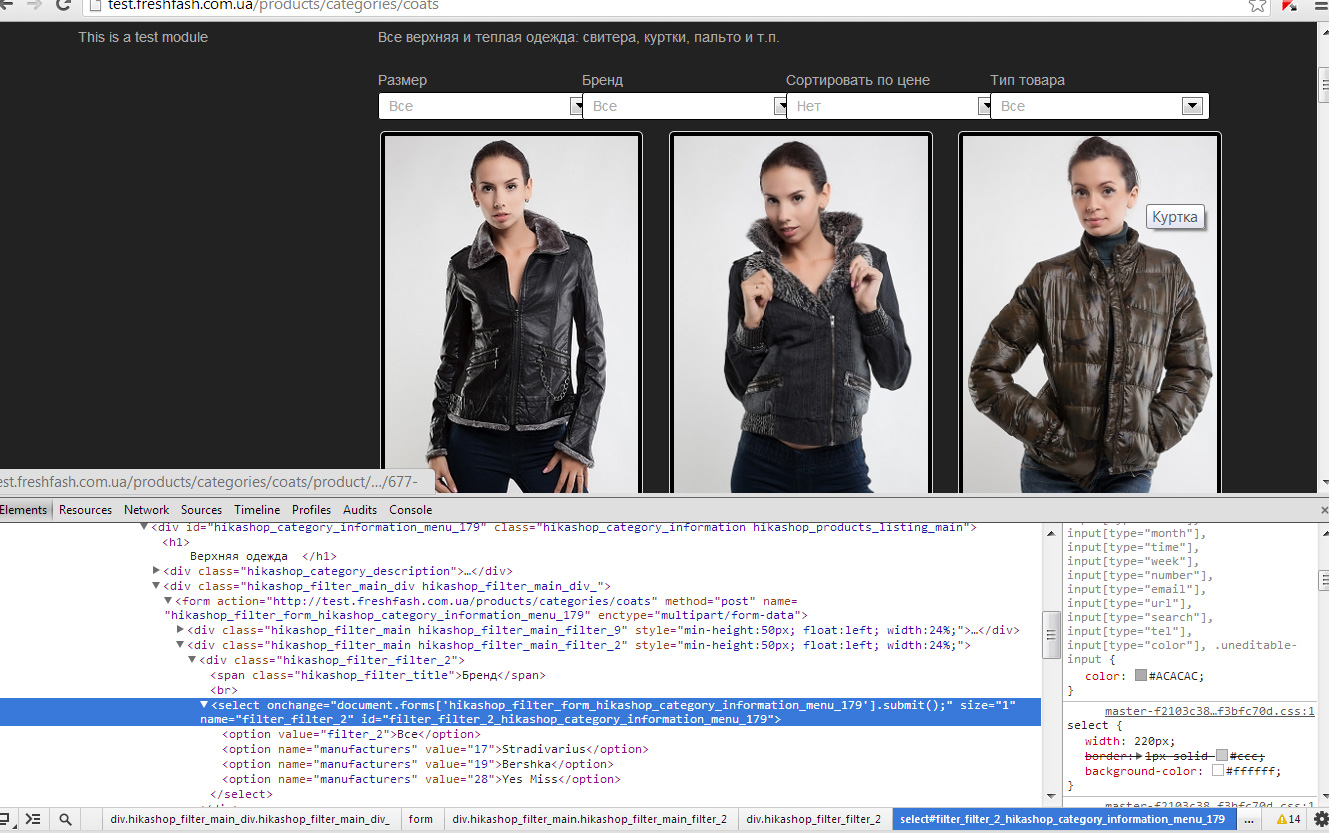The image size is (1329, 833).
Task: Open the DevTools settings gear
Action: (1320, 819)
